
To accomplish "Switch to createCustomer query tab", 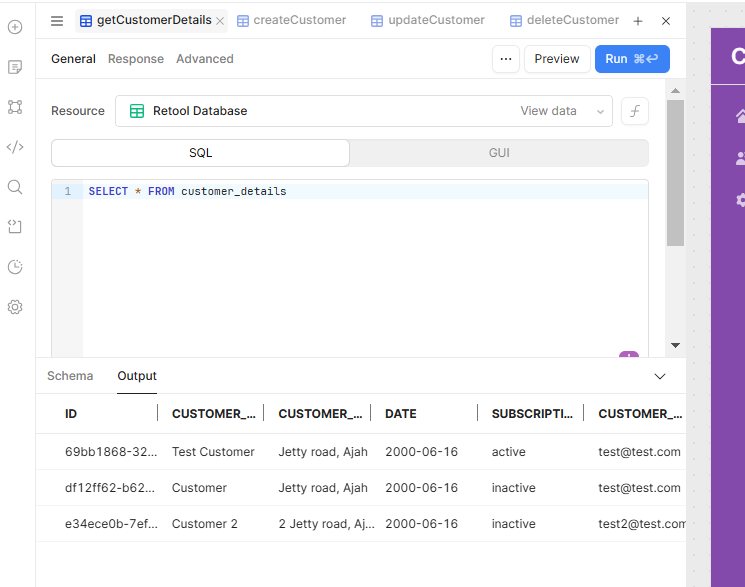I will (x=292, y=20).
